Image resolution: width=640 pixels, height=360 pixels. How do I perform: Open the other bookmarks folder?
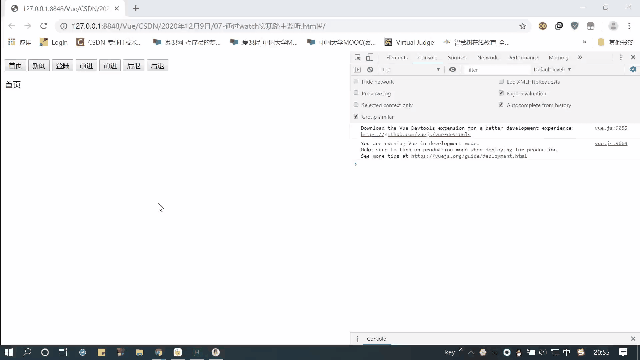pos(615,42)
